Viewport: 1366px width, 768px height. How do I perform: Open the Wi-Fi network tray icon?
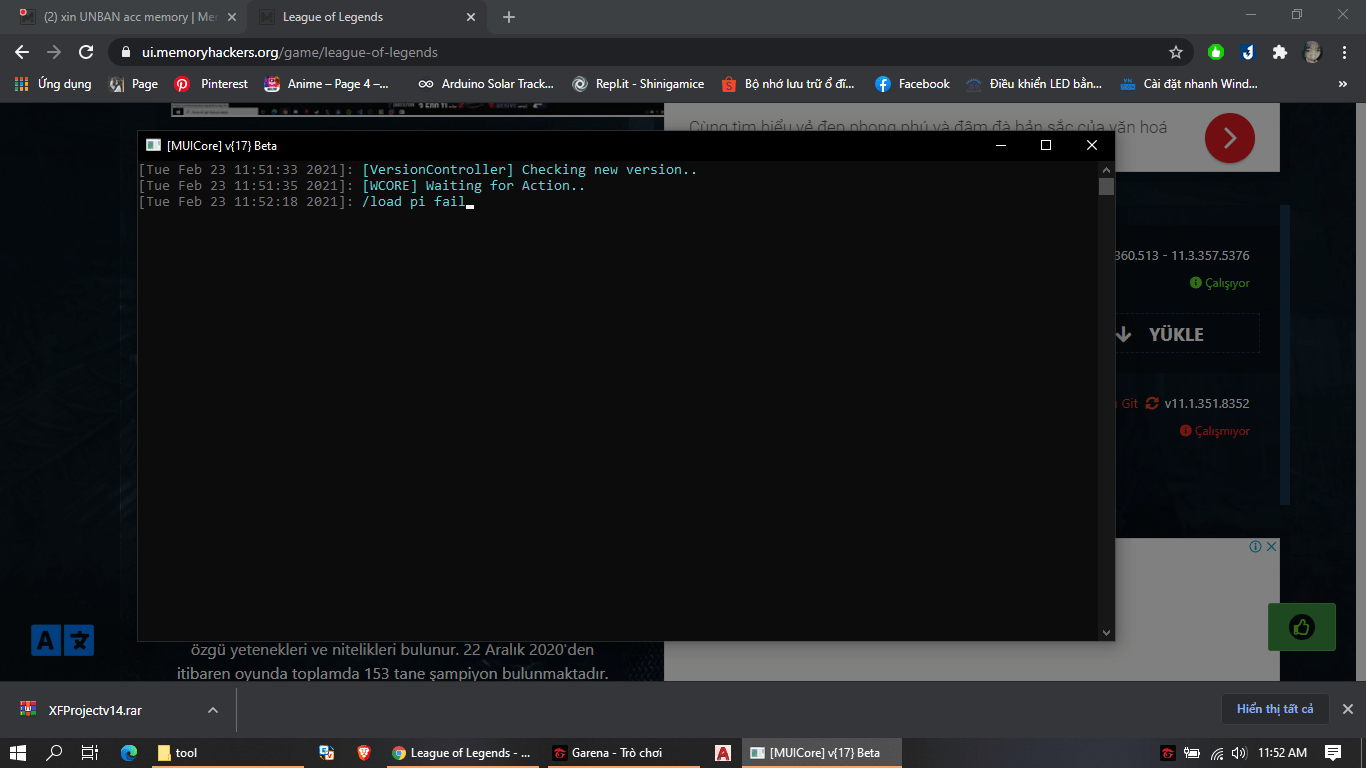tap(1217, 752)
